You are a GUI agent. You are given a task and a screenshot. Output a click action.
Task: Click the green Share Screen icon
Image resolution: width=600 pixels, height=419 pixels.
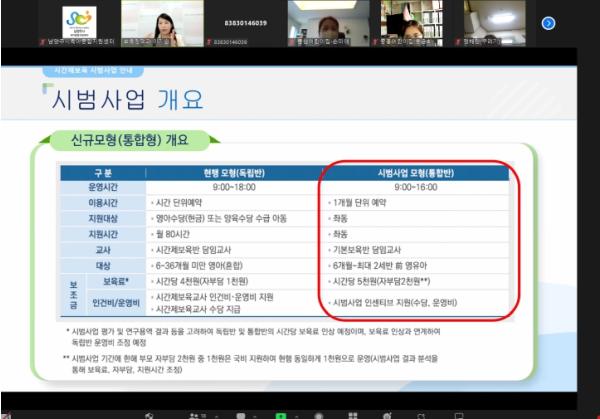[x=279, y=414]
